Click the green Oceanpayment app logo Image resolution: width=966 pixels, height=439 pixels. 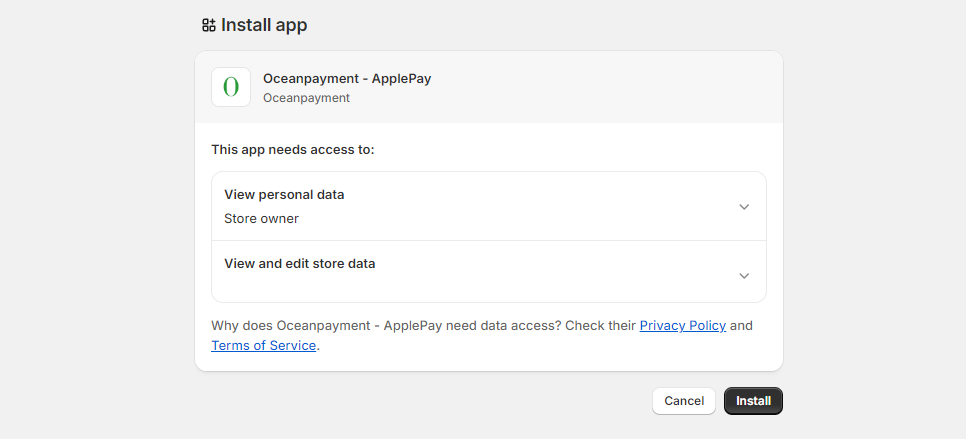[x=231, y=87]
